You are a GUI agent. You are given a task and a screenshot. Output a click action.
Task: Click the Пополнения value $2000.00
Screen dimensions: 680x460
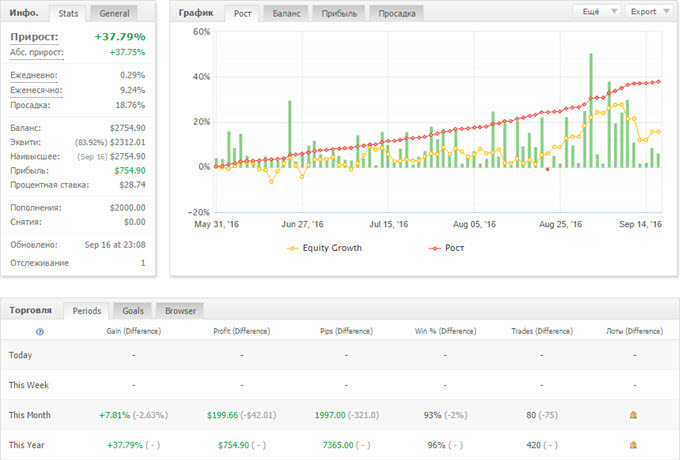point(128,208)
